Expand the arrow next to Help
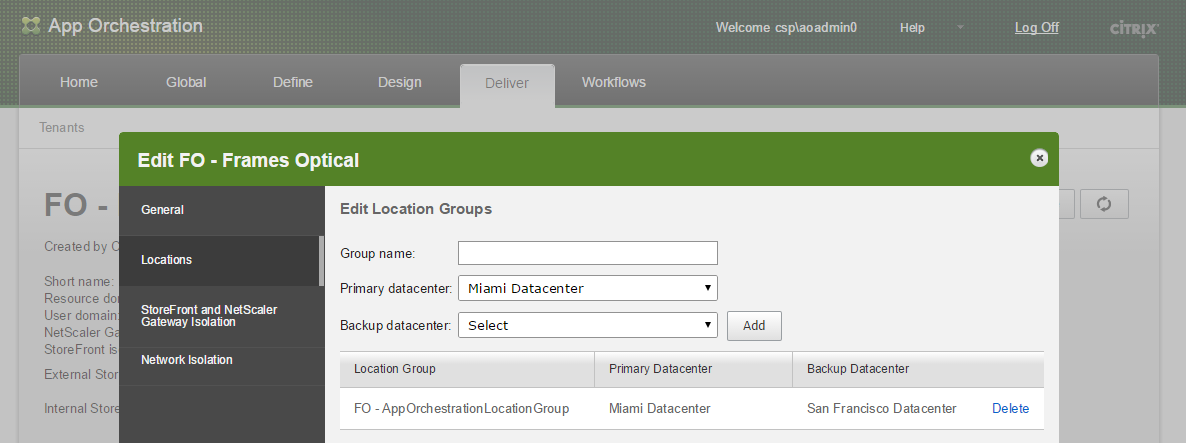This screenshot has width=1186, height=443. pyautogui.click(x=960, y=27)
